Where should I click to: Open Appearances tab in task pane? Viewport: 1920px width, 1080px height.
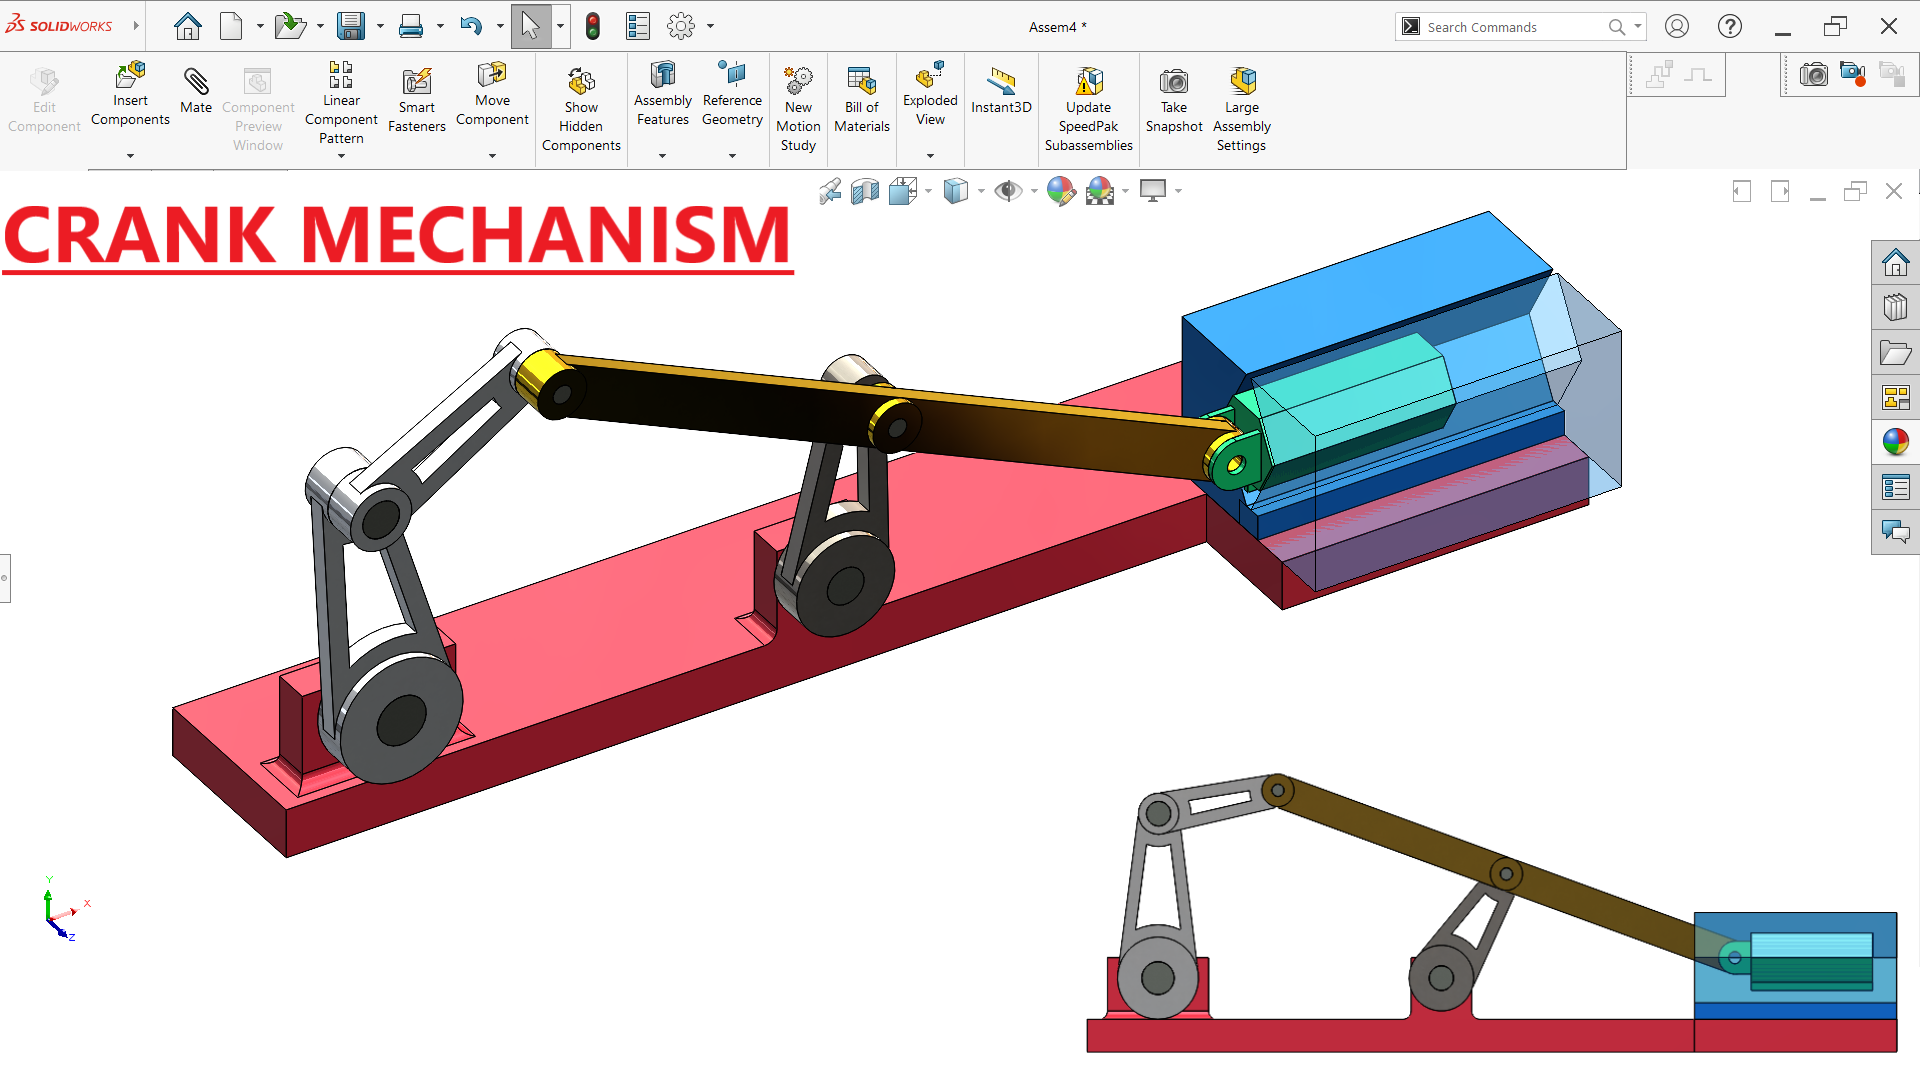coord(1895,442)
